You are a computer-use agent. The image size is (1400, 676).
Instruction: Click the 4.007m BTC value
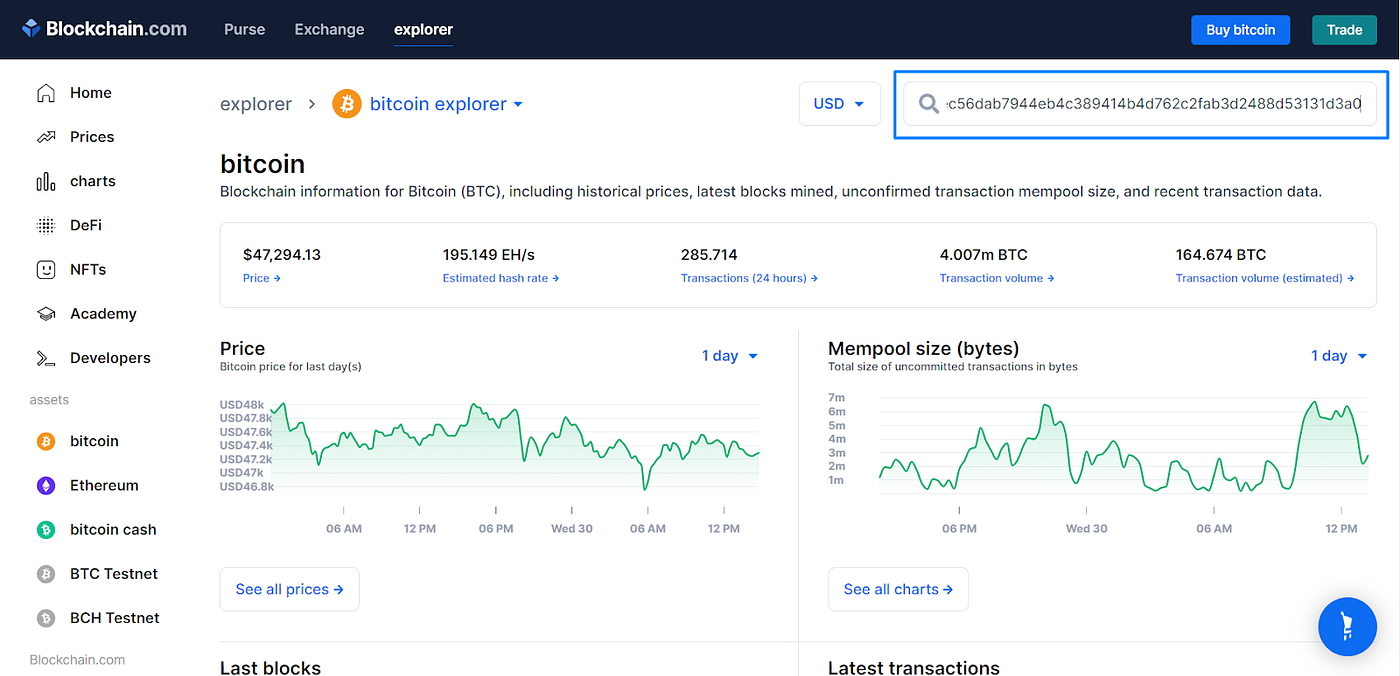point(984,255)
